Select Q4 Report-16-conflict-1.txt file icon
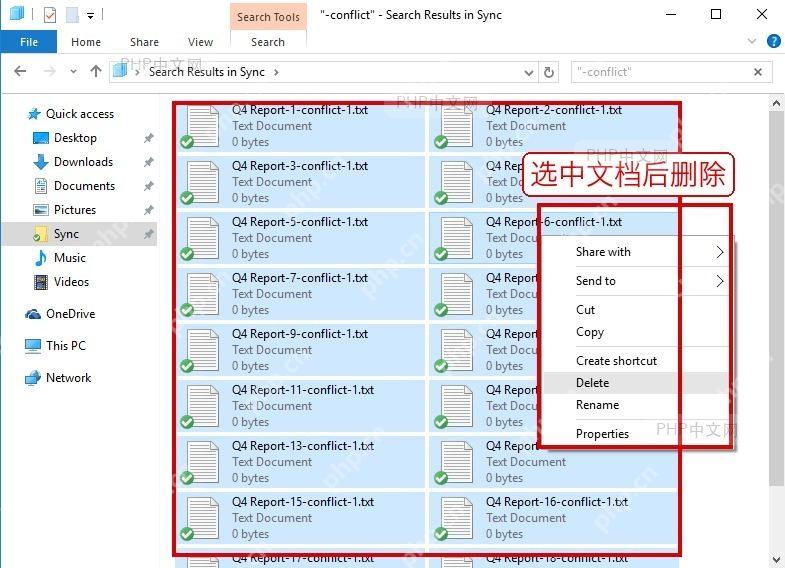 click(x=455, y=519)
